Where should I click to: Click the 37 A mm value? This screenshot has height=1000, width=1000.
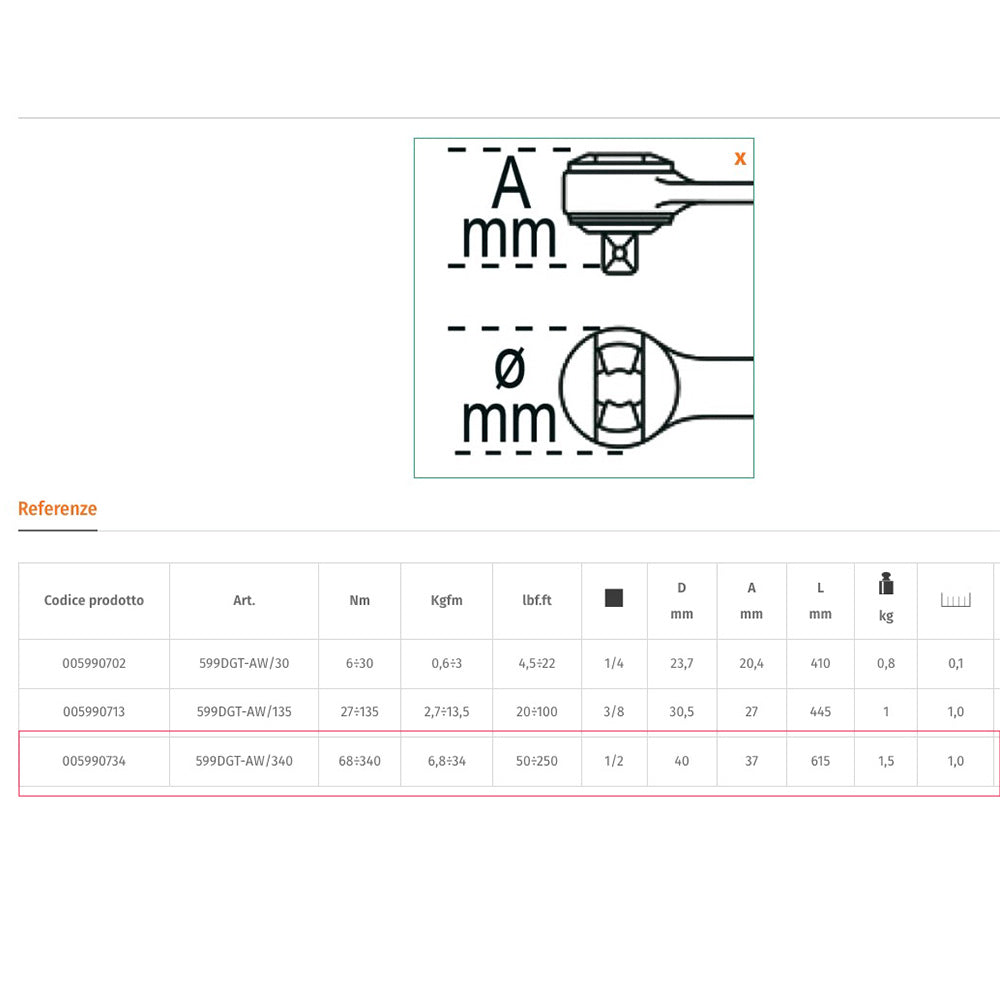751,761
